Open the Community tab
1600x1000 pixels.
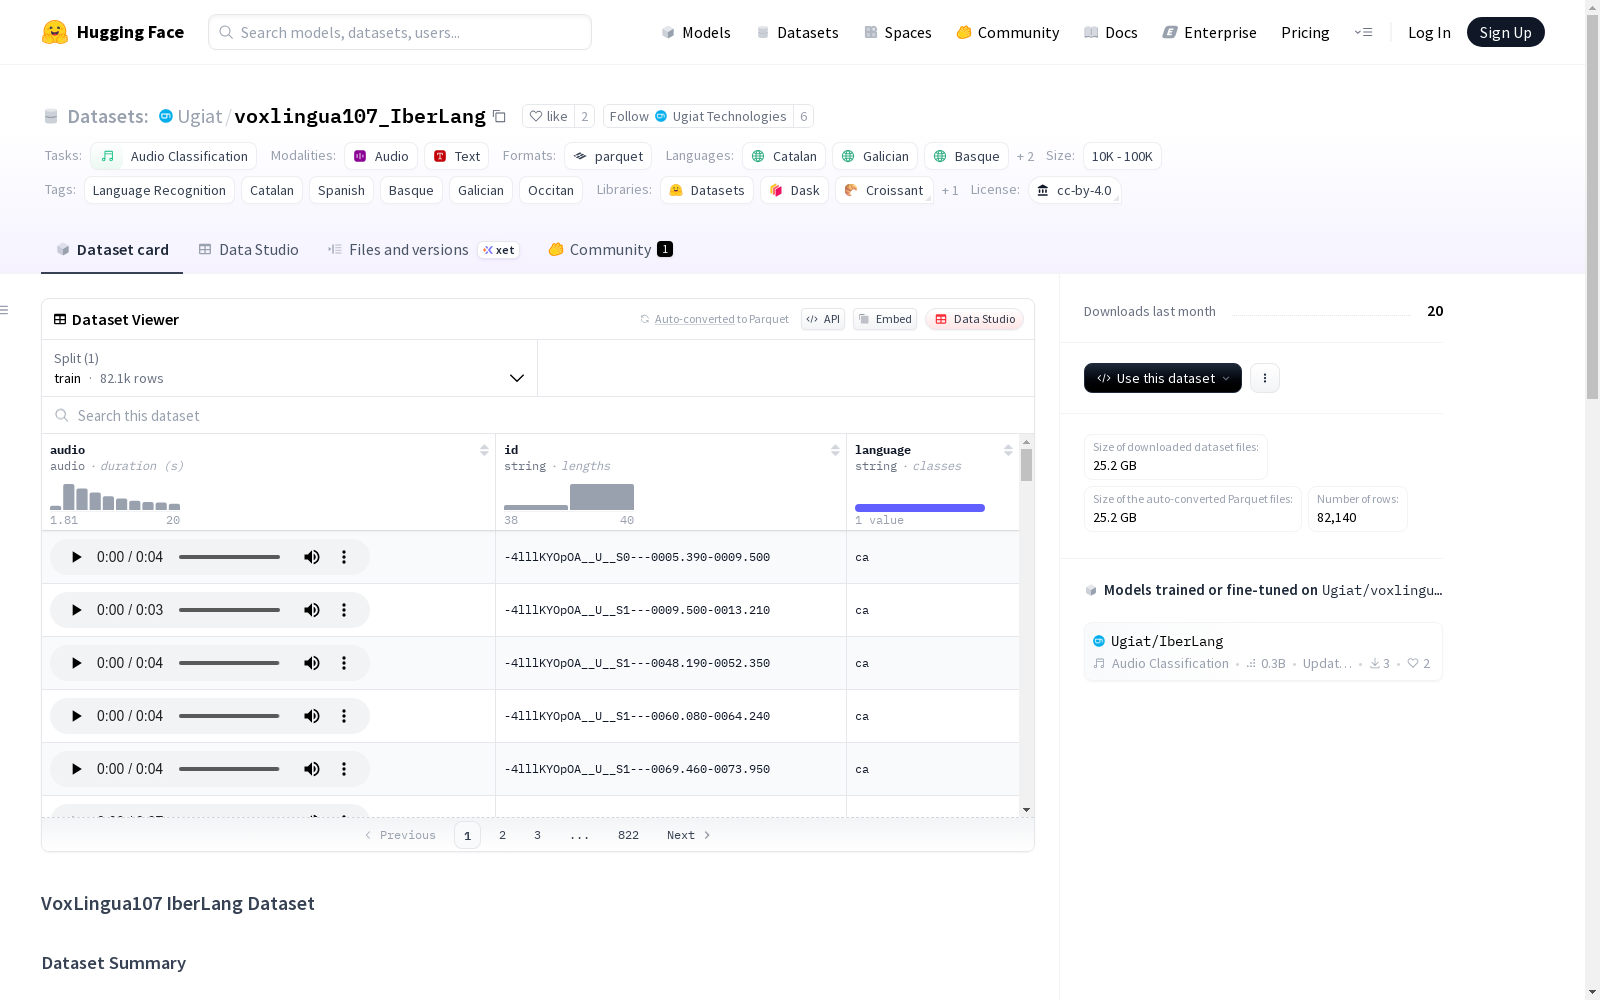tap(610, 250)
